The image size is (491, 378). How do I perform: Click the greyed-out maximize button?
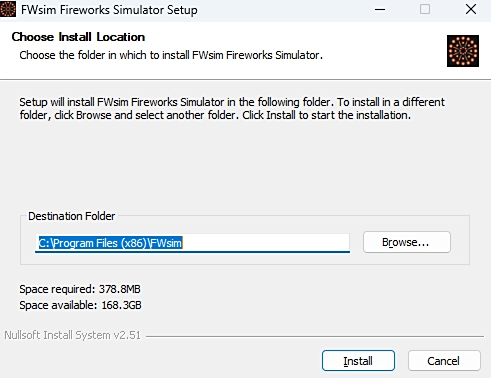(425, 9)
